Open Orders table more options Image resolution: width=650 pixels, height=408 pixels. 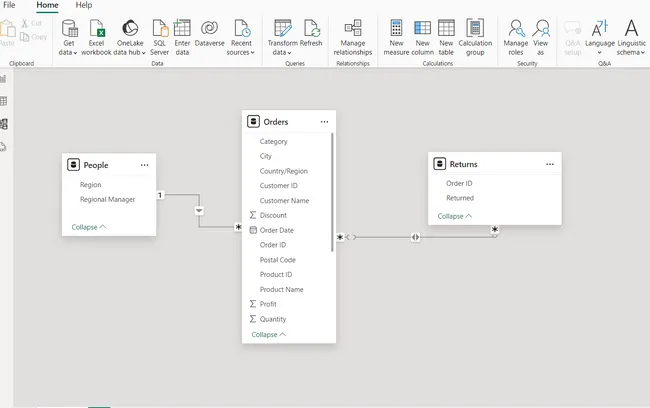(x=324, y=122)
